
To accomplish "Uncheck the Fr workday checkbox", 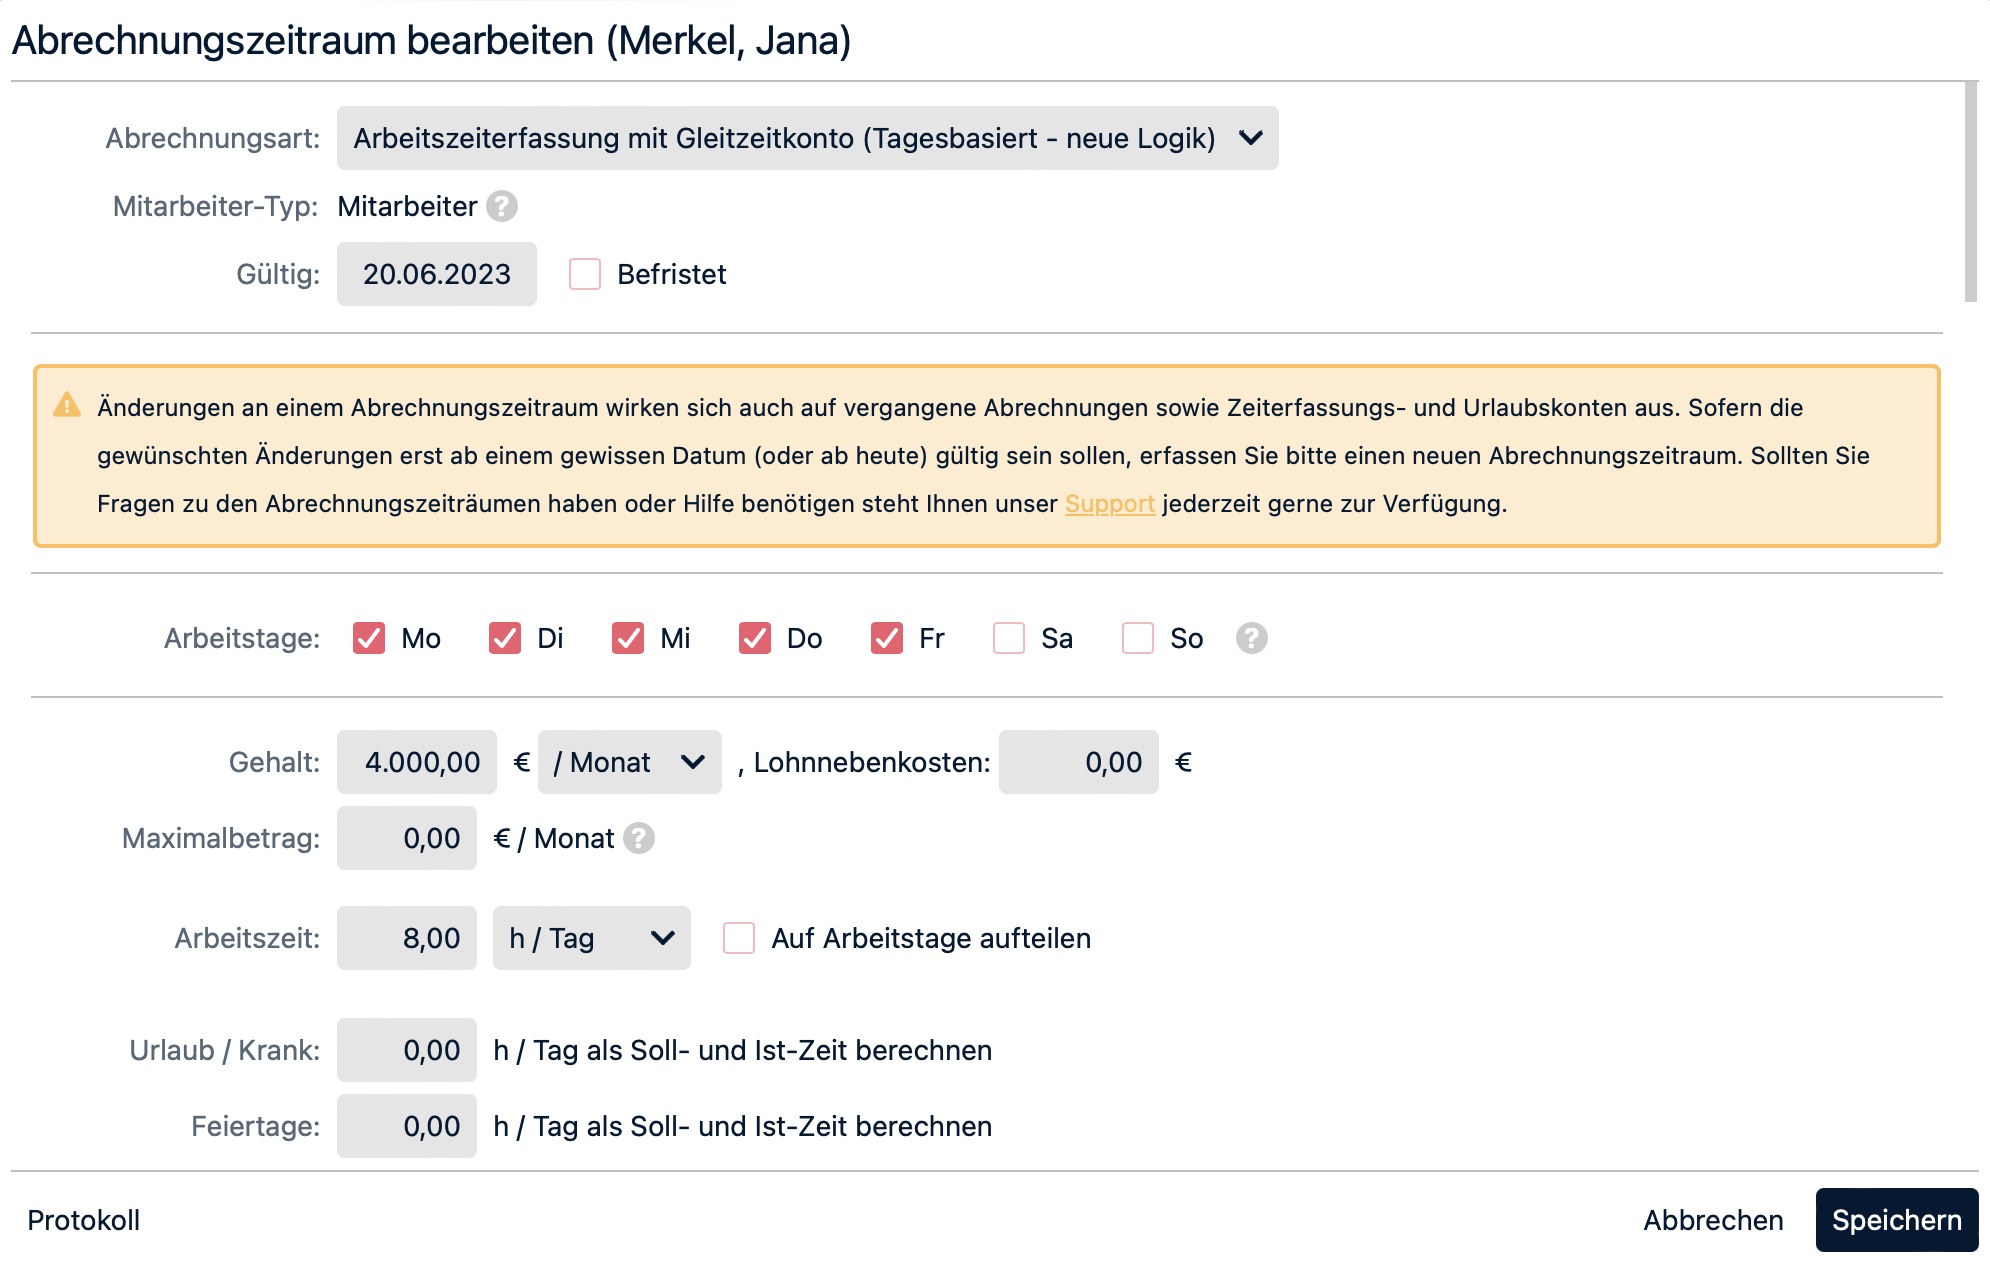I will tap(887, 638).
